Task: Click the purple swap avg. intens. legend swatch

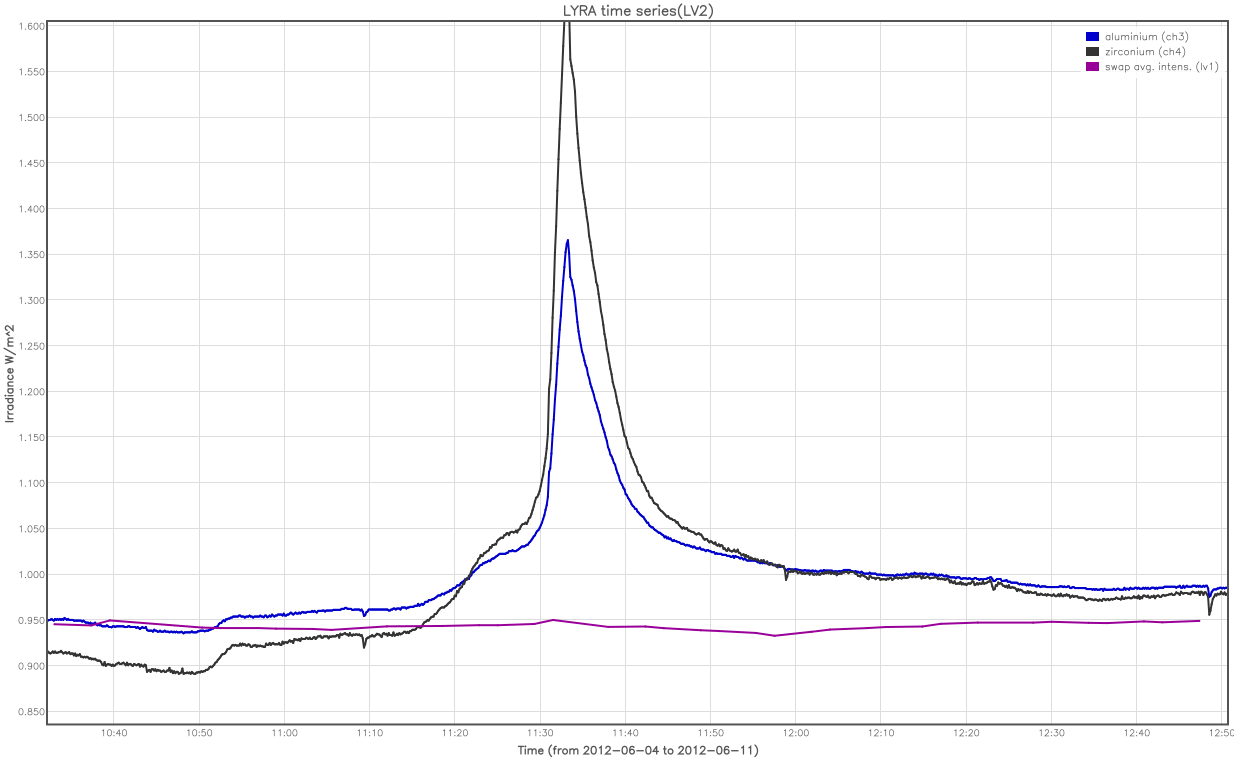Action: point(1092,67)
